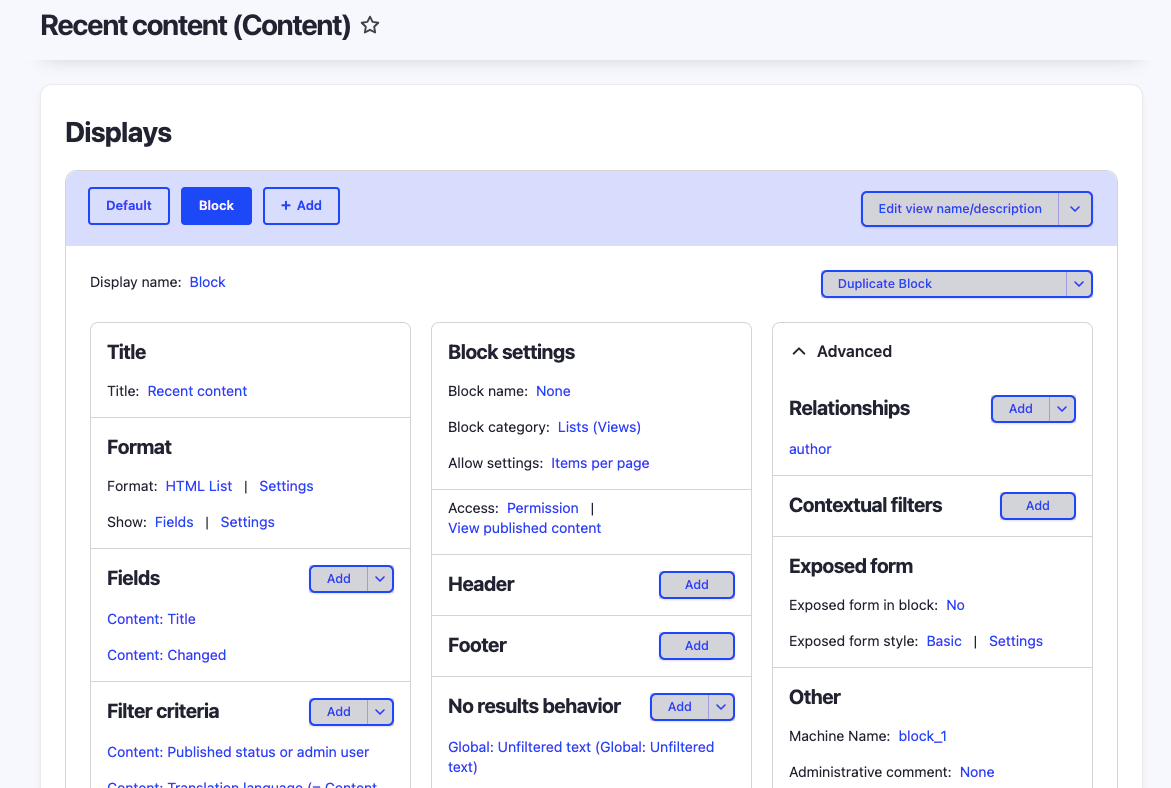Switch to the Default display tab
This screenshot has height=788, width=1171.
point(129,206)
